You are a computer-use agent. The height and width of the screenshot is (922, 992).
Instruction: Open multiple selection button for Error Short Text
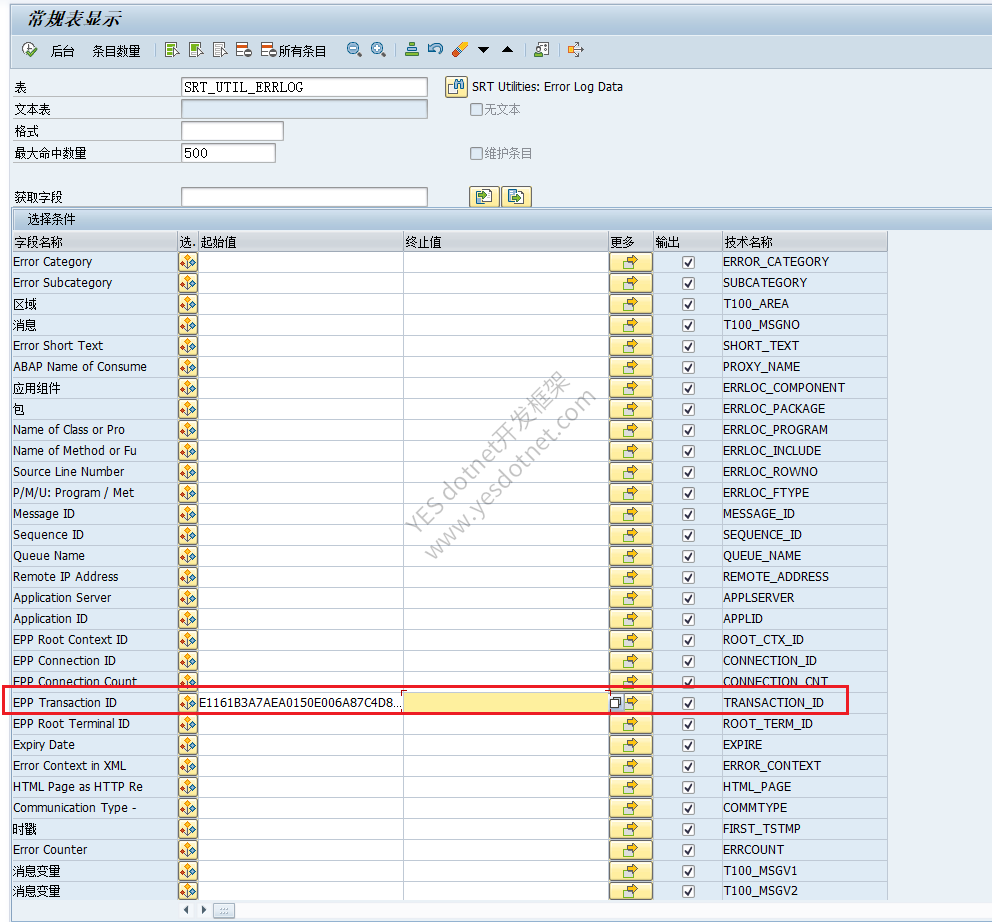pos(631,346)
